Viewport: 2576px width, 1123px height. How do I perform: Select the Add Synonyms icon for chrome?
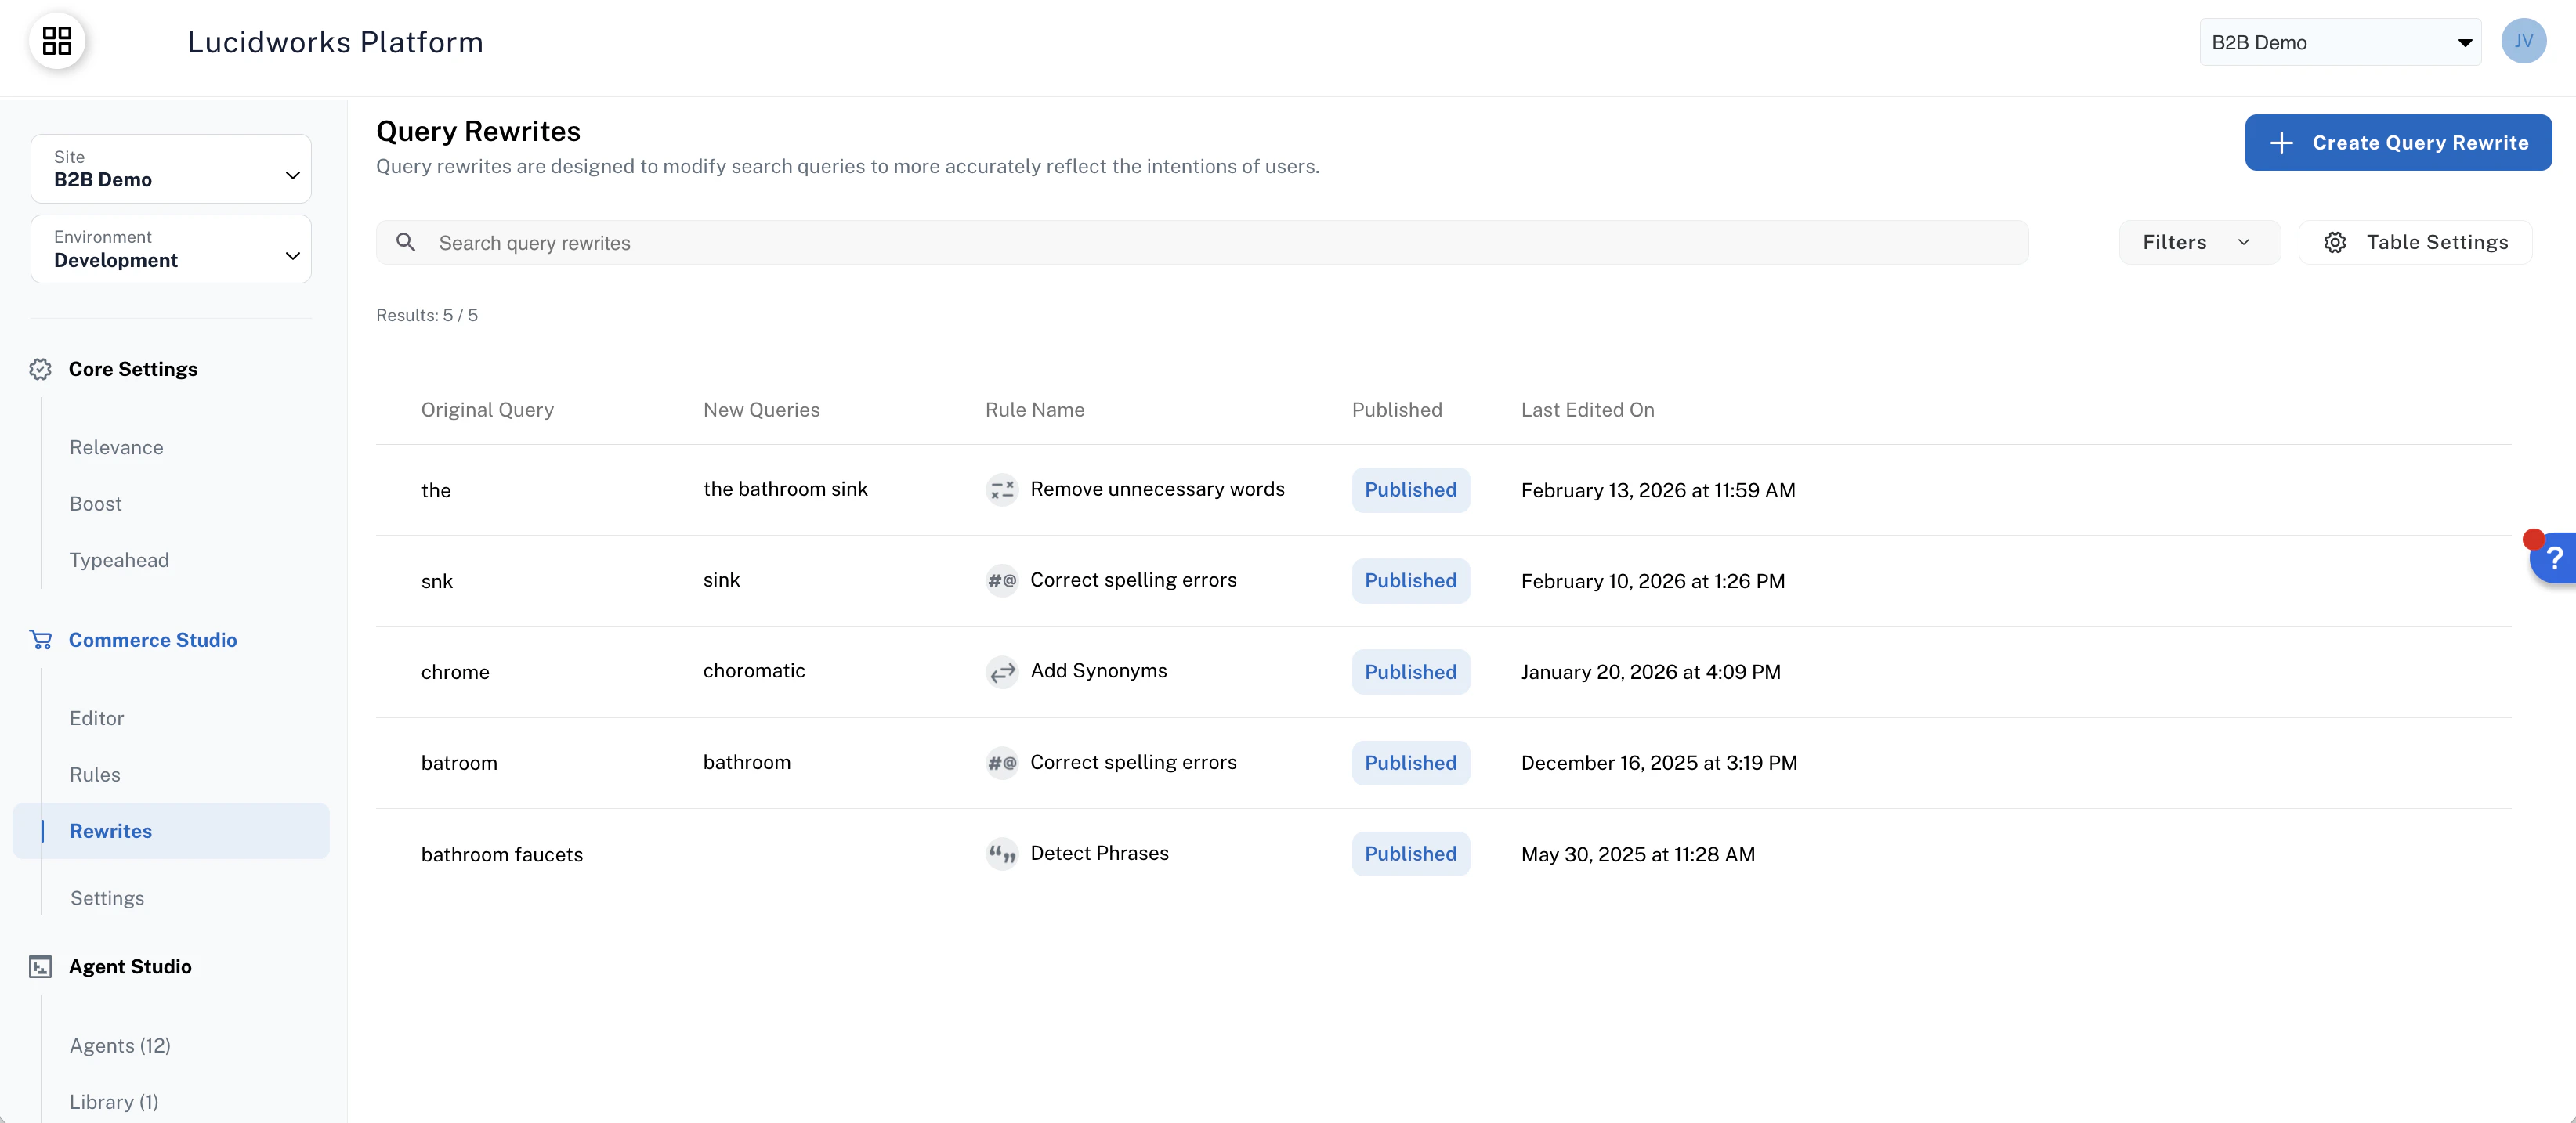coord(1001,672)
